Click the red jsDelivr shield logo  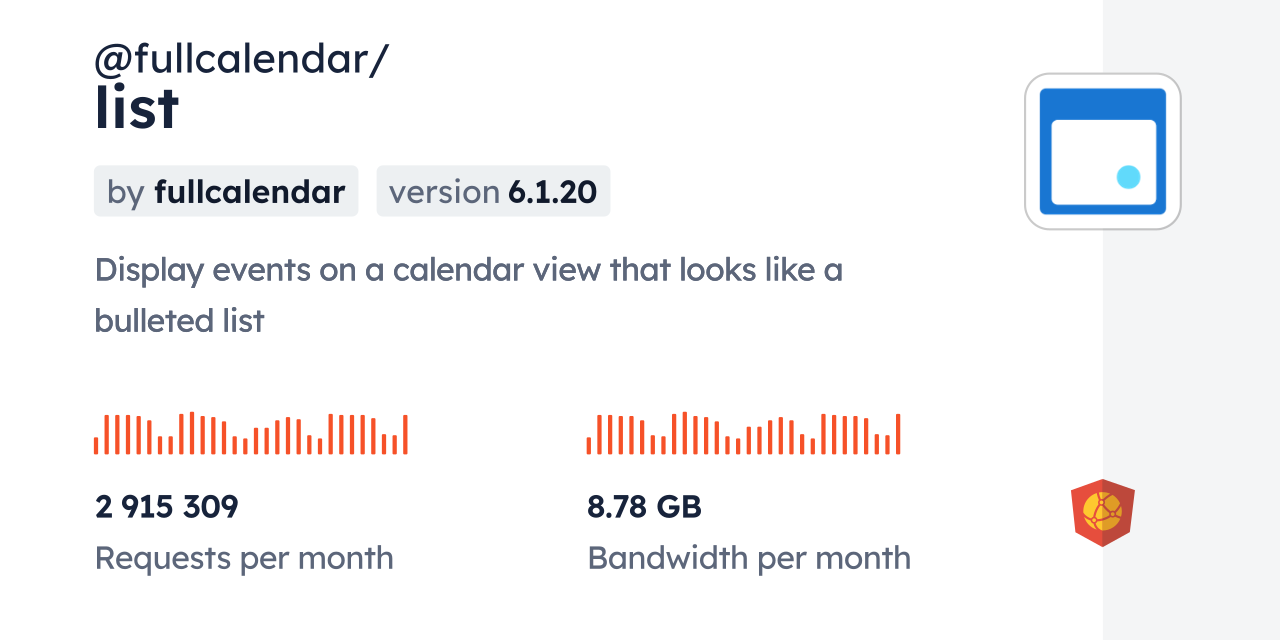click(1102, 513)
